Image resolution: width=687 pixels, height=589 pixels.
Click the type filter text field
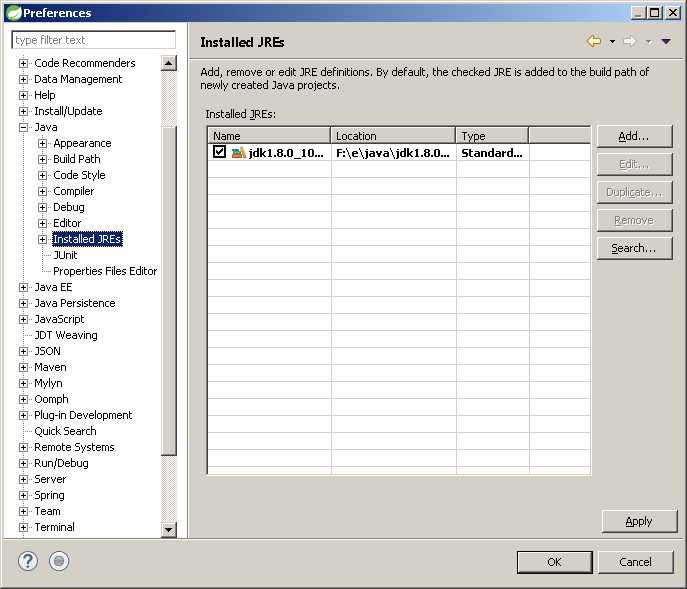pos(93,40)
